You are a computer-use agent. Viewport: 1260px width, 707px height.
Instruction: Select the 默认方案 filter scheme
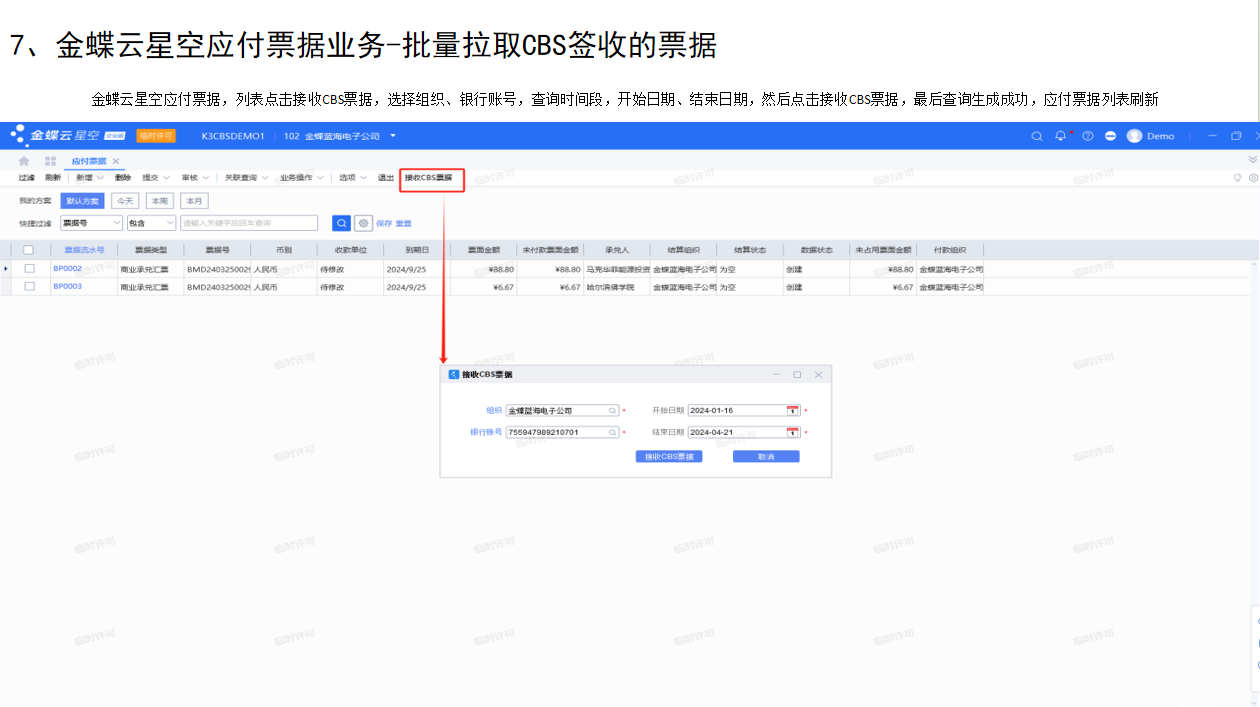click(x=82, y=200)
